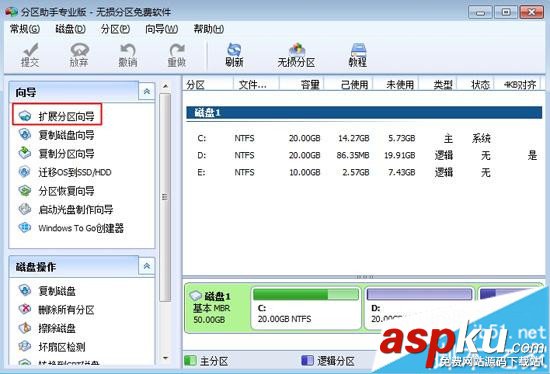Sort by the 未使用 column header
Screen dimensions: 550x374
[x=396, y=85]
